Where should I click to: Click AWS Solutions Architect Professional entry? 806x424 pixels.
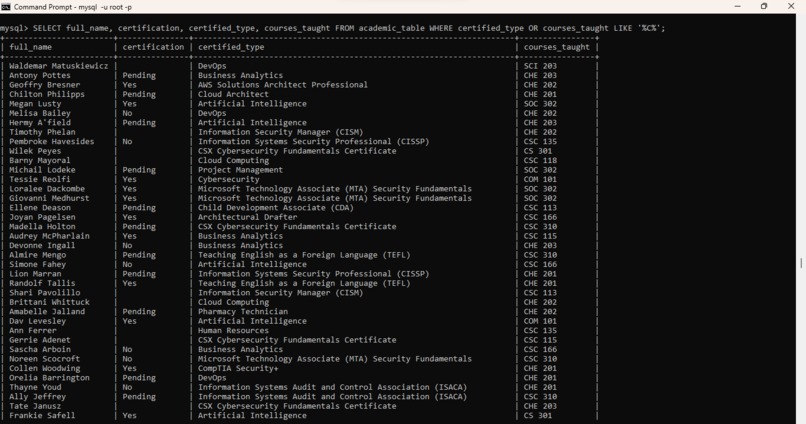point(283,85)
